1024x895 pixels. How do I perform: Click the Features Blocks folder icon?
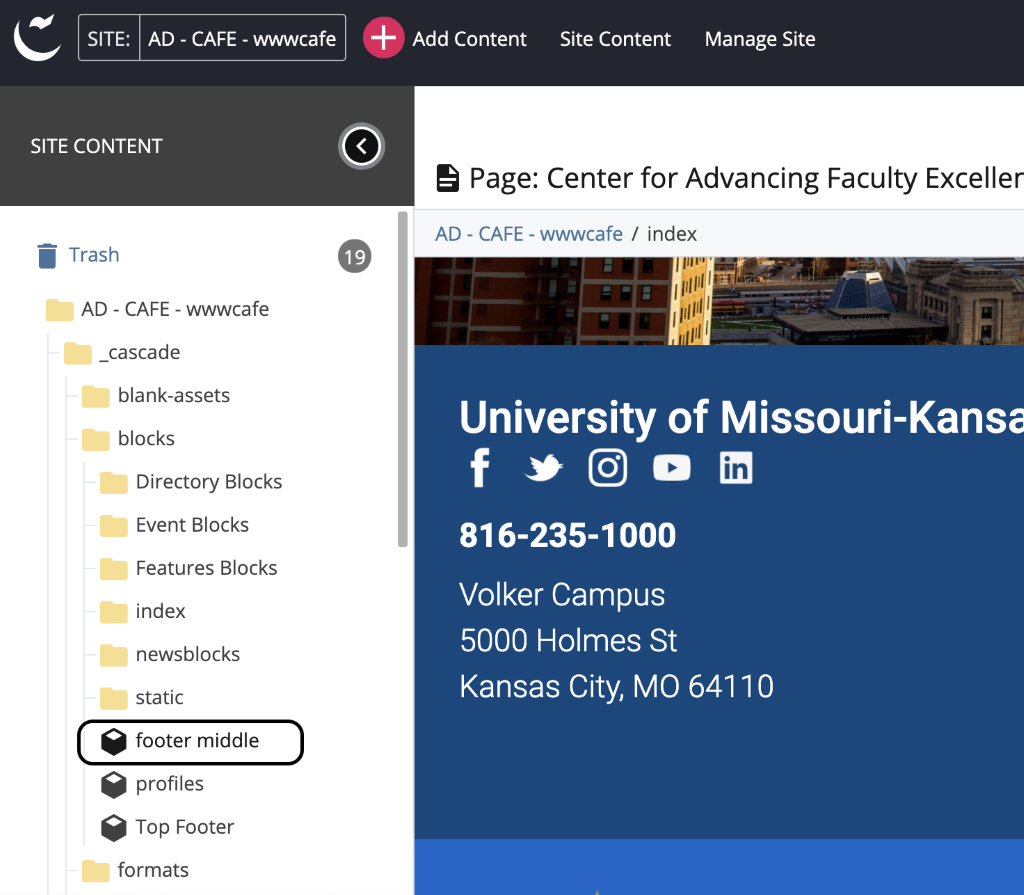(x=114, y=568)
